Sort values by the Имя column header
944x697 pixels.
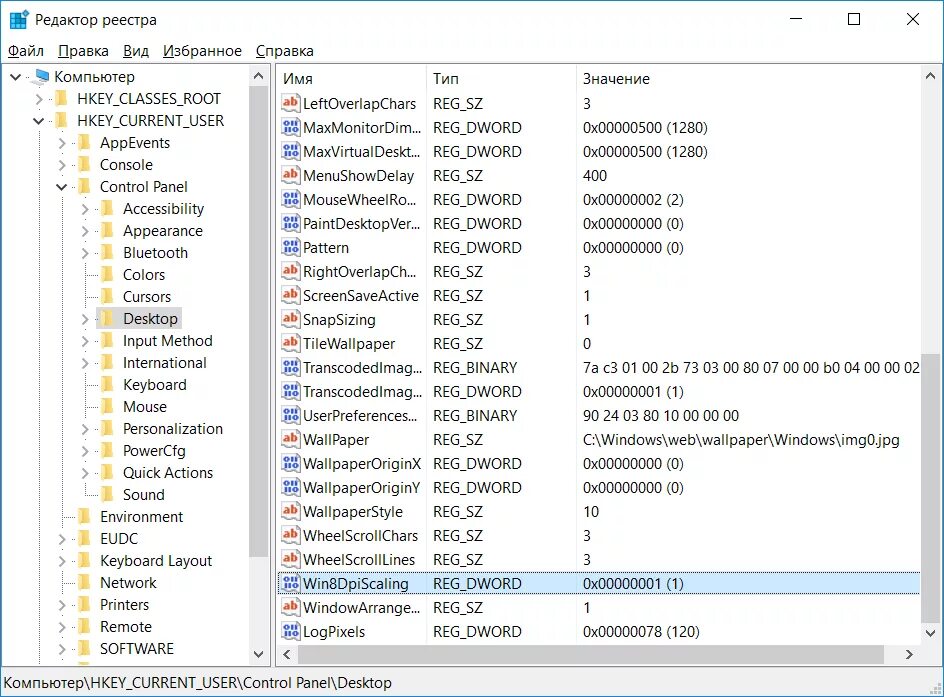click(x=352, y=79)
